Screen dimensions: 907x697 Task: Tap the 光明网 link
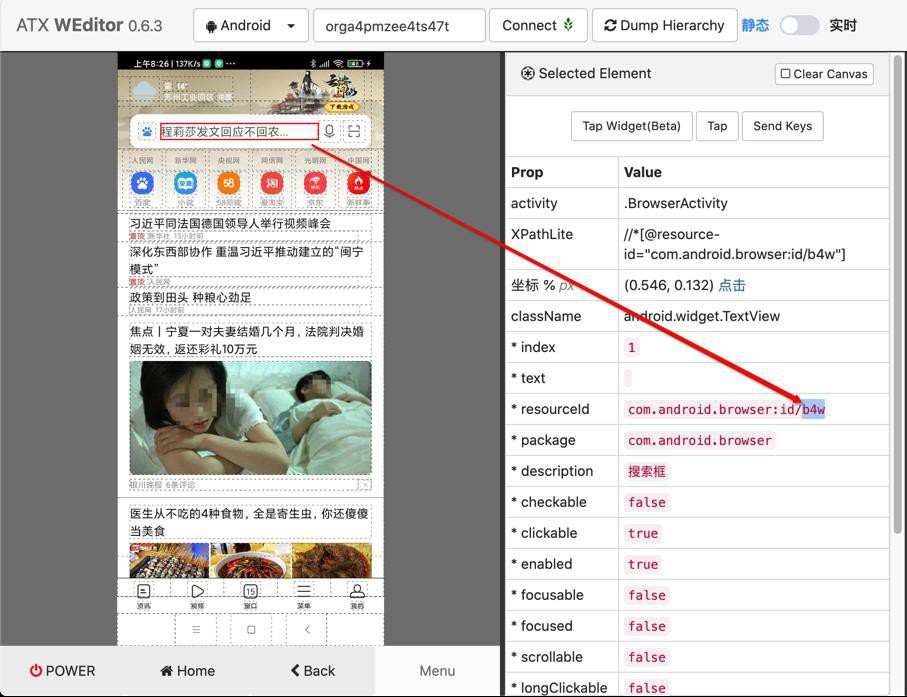pos(315,160)
